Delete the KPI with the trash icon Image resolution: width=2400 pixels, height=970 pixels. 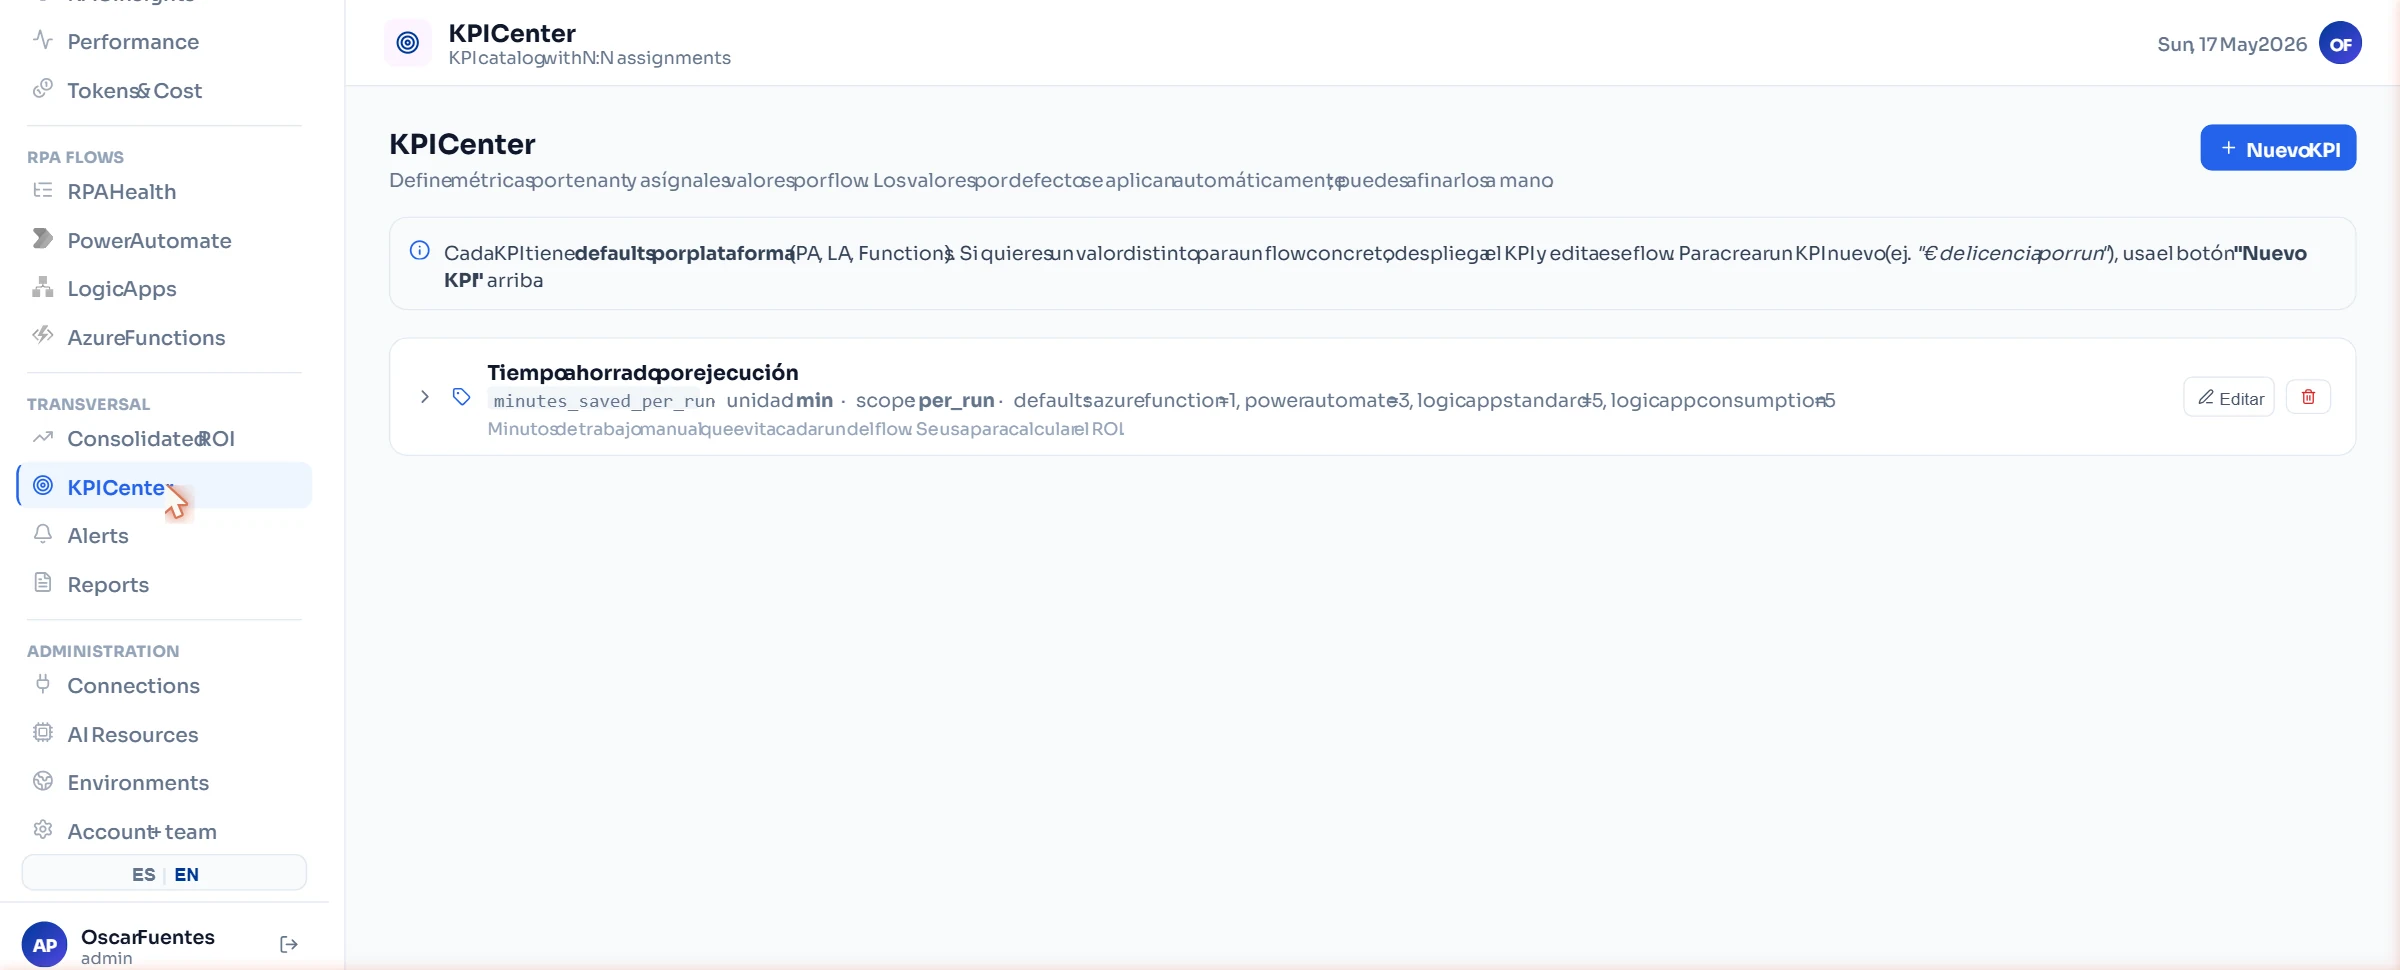[x=2309, y=397]
